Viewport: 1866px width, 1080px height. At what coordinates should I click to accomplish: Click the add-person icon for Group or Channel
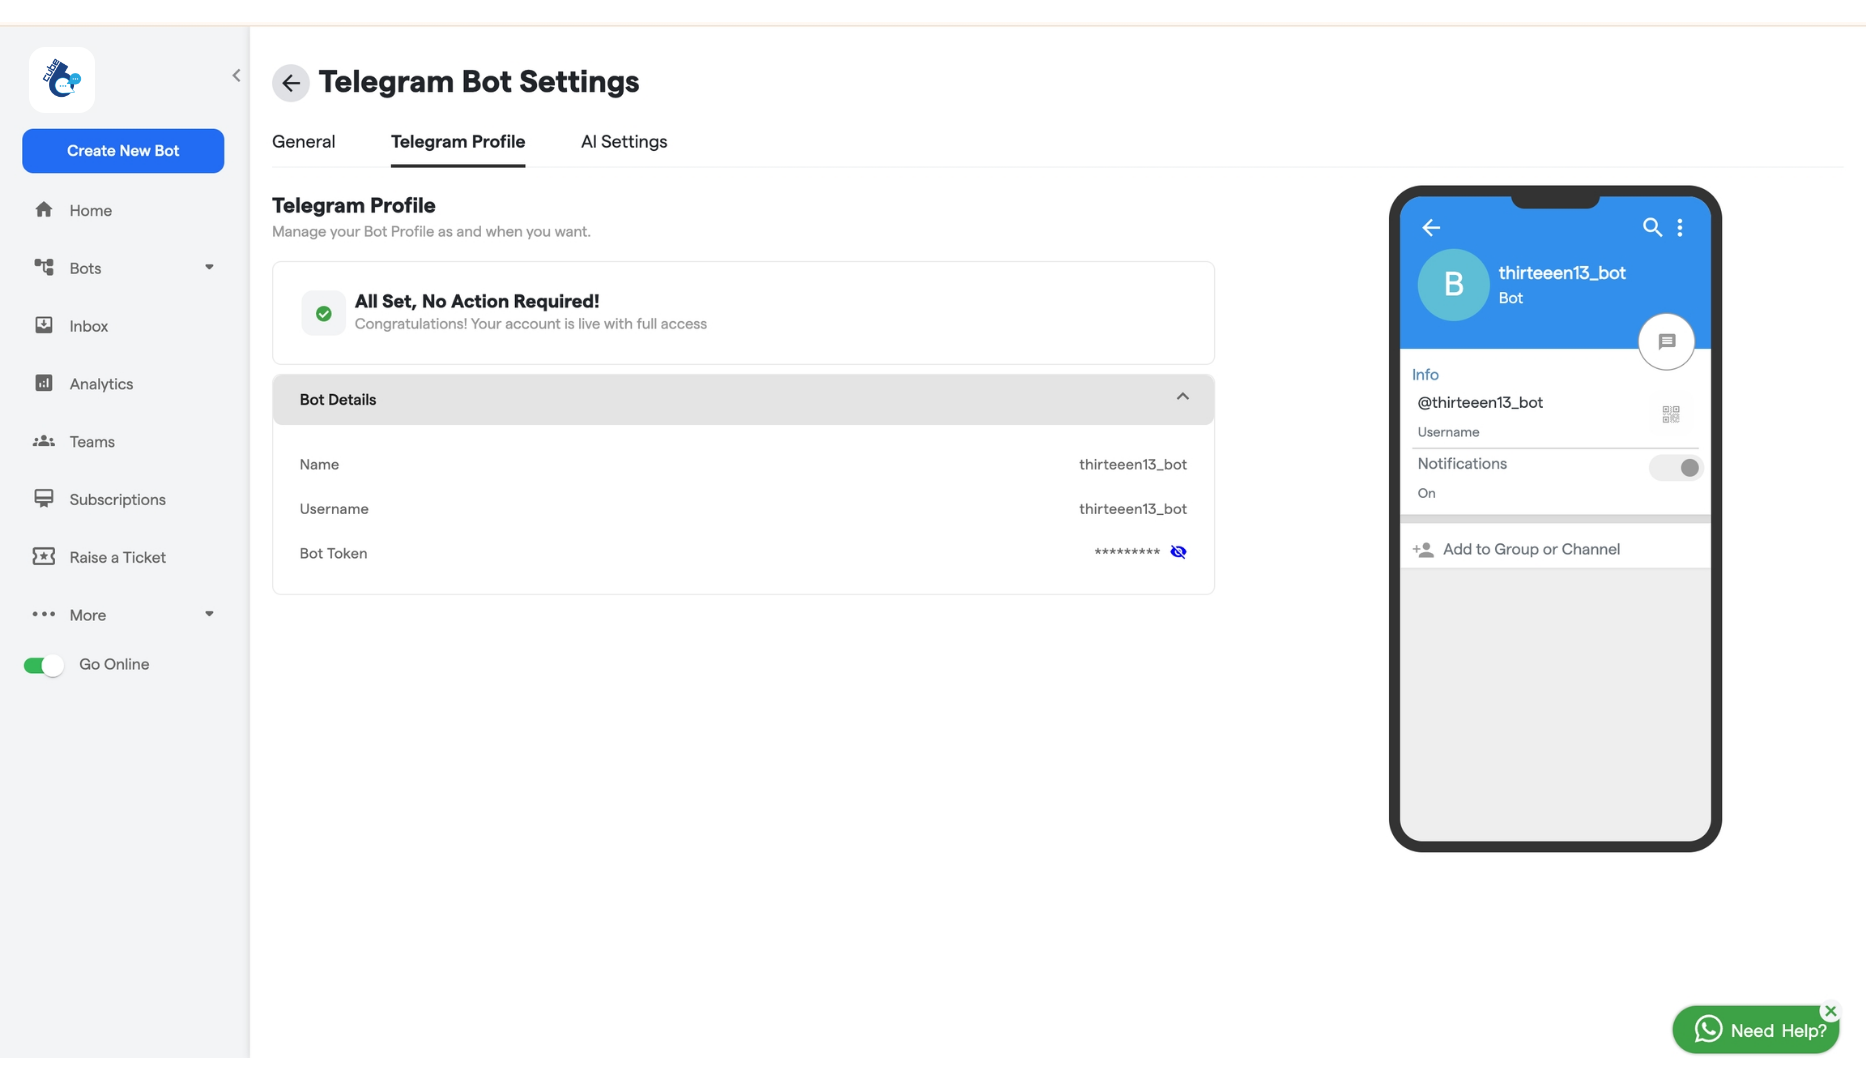(x=1423, y=549)
